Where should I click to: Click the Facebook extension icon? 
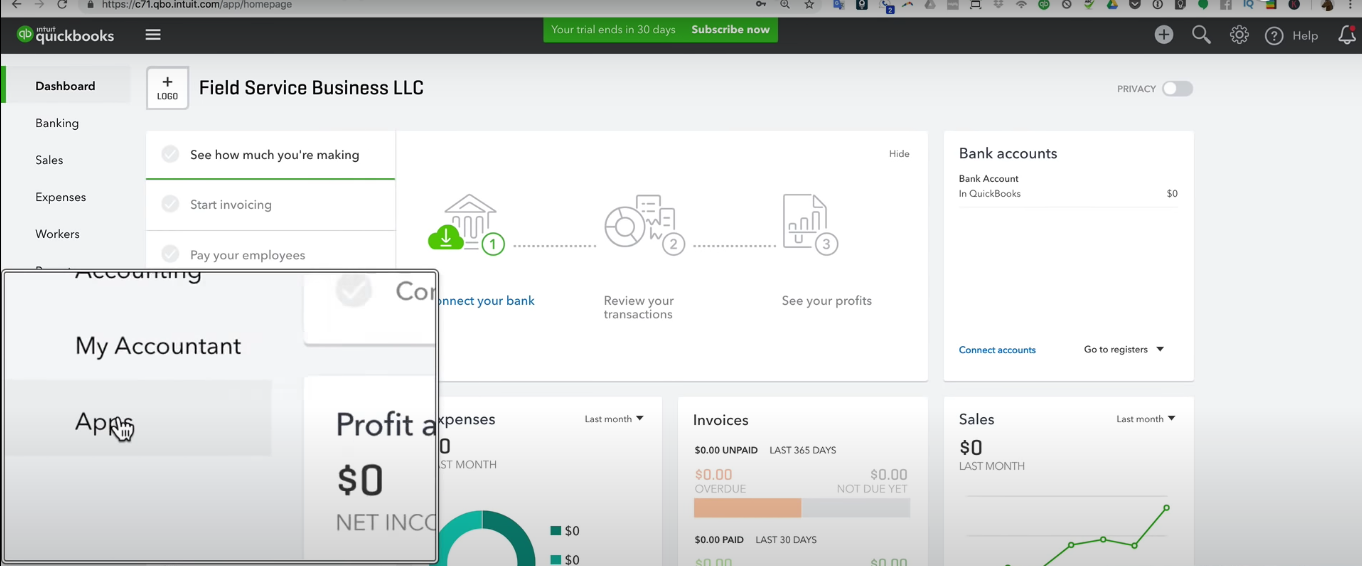tap(1226, 5)
